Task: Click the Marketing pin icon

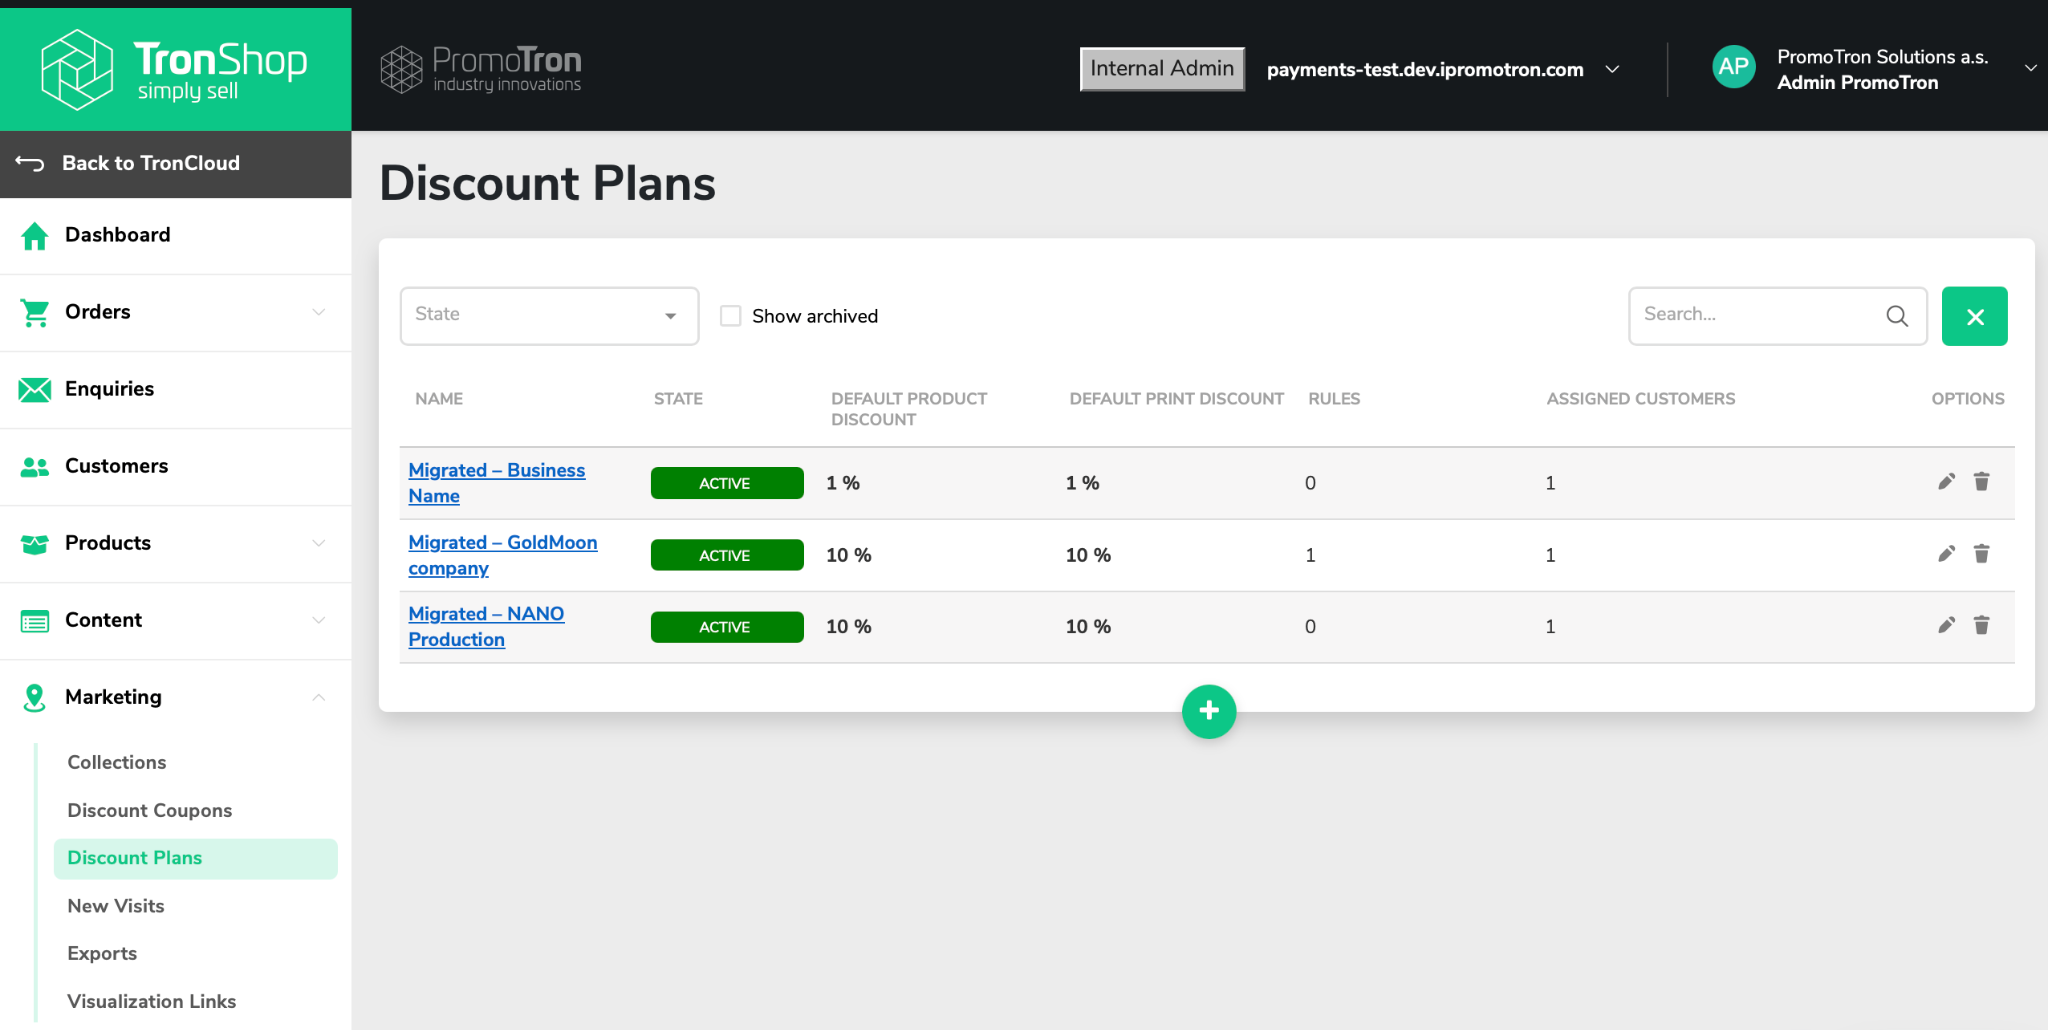Action: coord(35,698)
